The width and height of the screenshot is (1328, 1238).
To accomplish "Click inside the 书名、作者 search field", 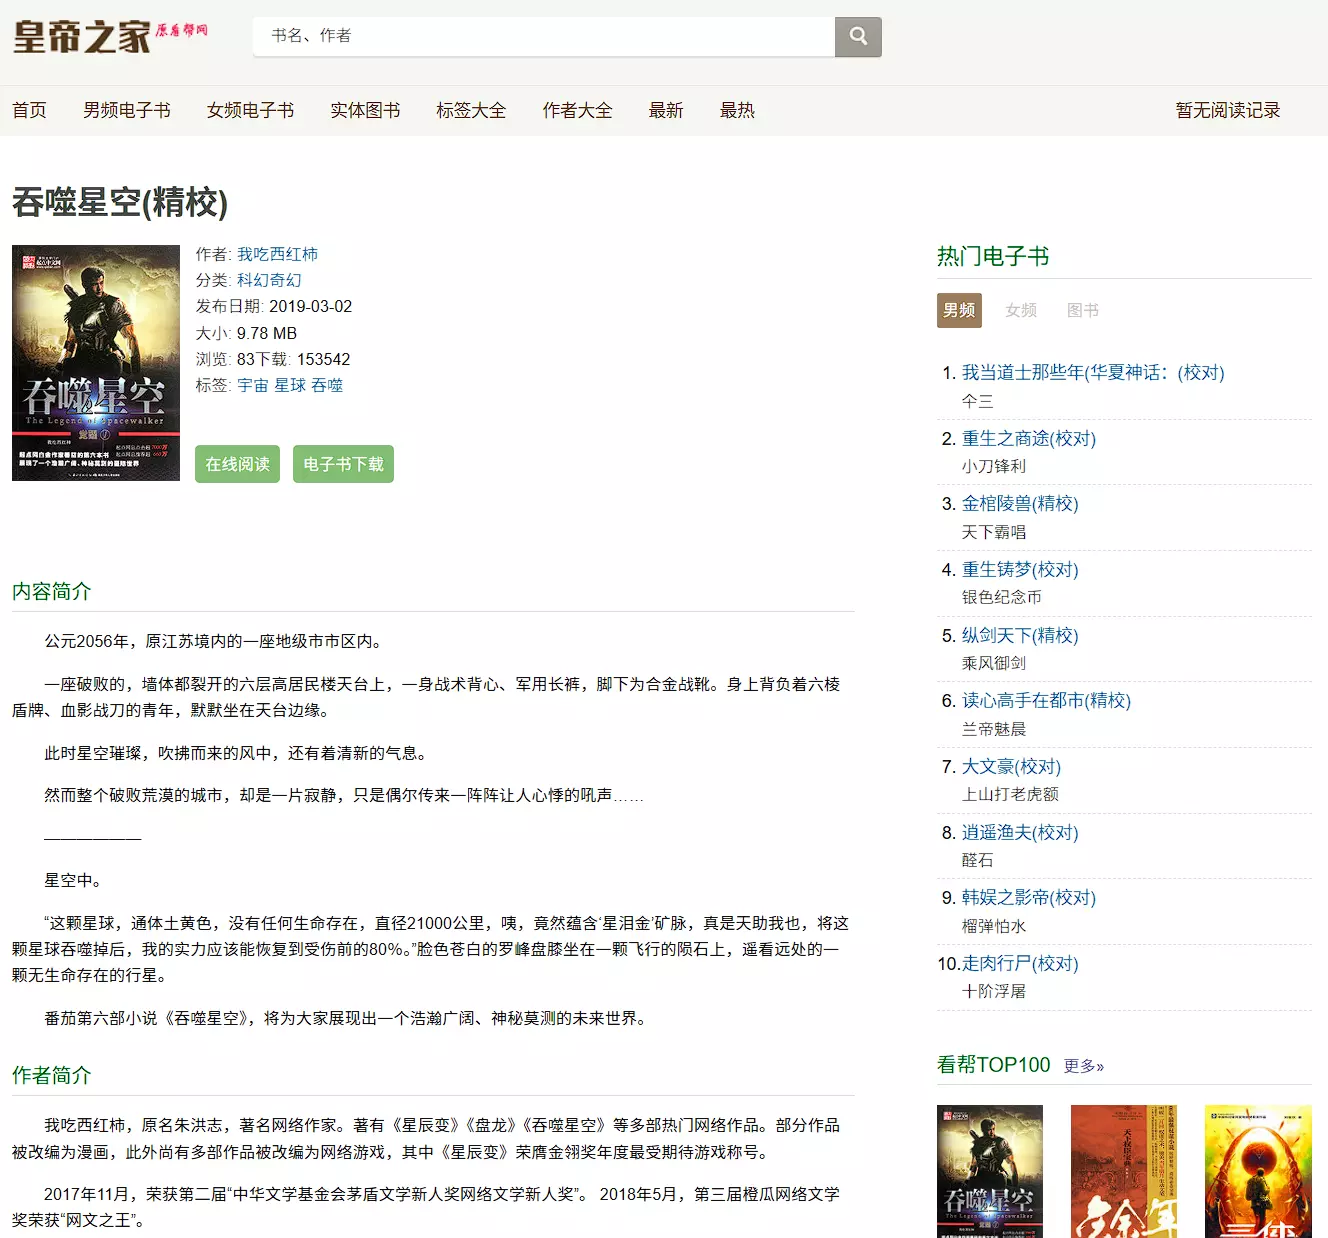I will [543, 37].
